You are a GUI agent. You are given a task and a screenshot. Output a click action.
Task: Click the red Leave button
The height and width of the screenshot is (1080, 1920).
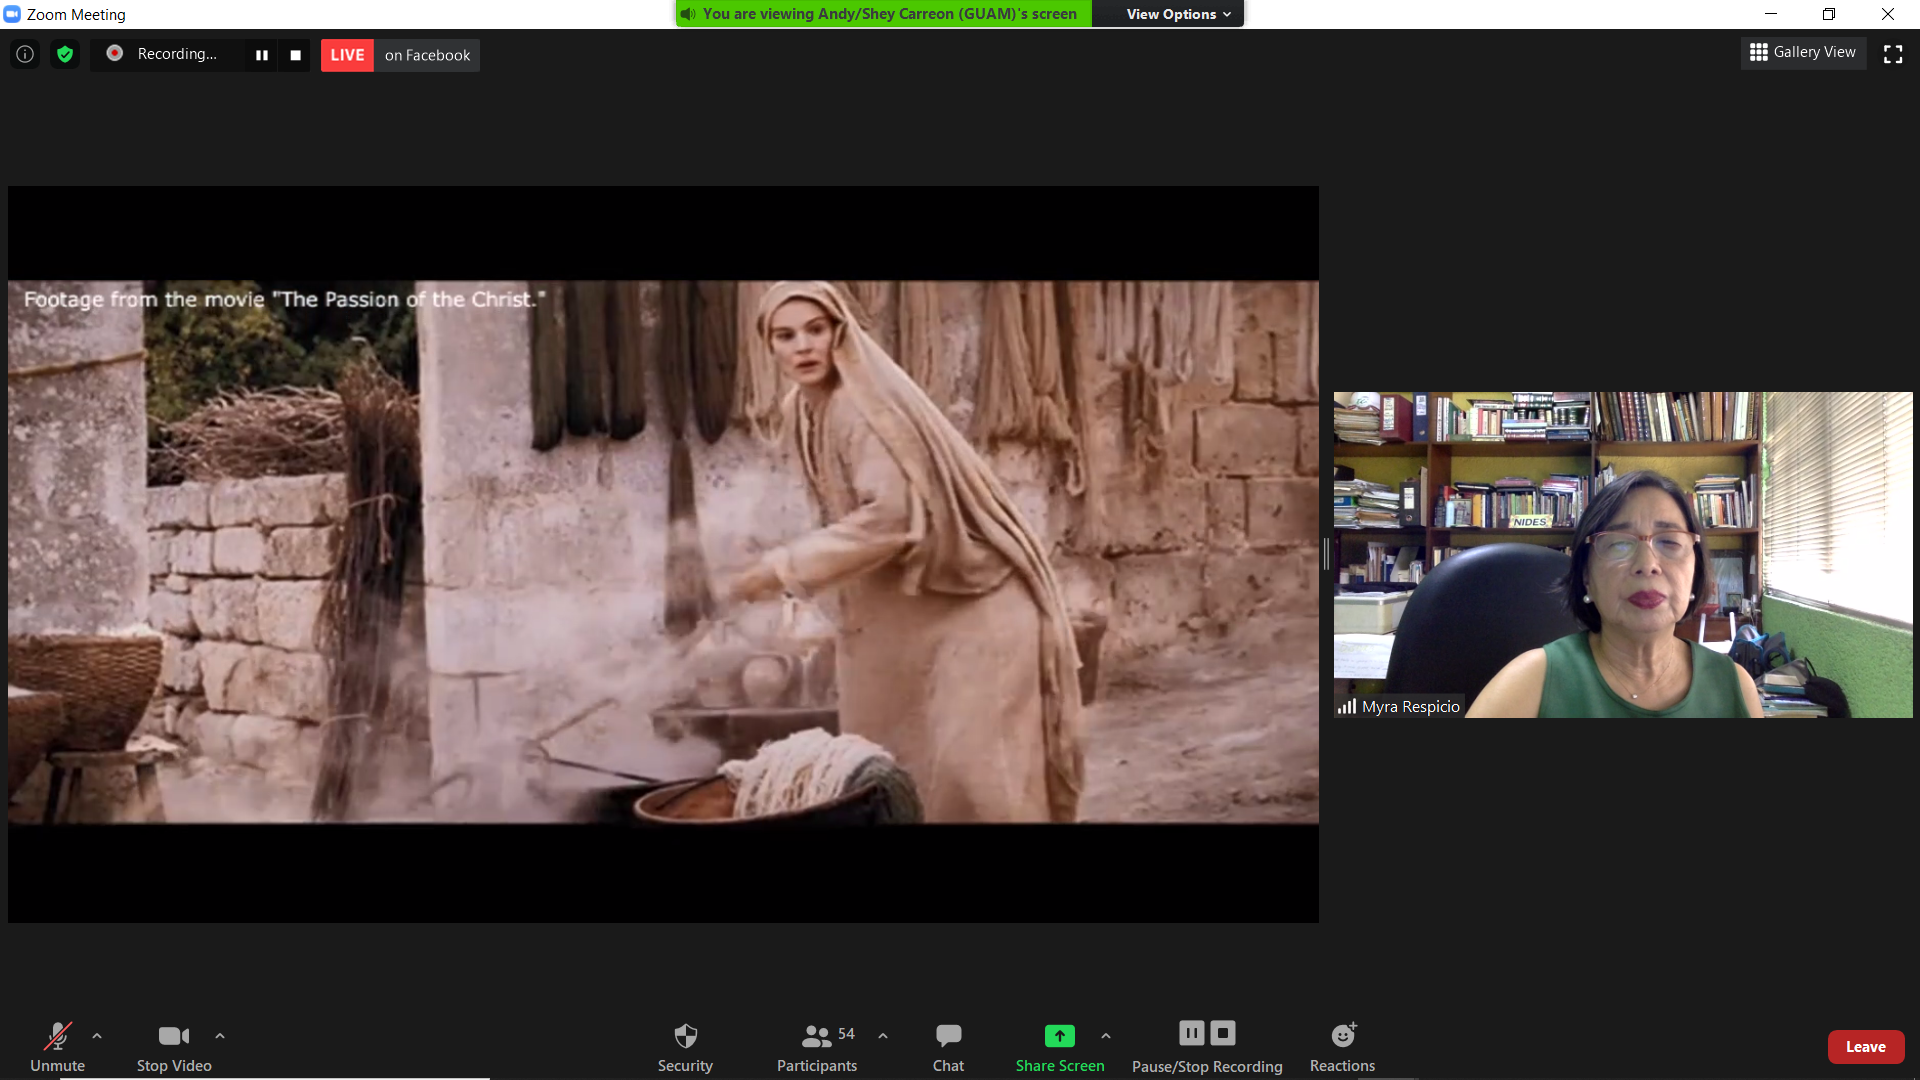[x=1866, y=1047]
